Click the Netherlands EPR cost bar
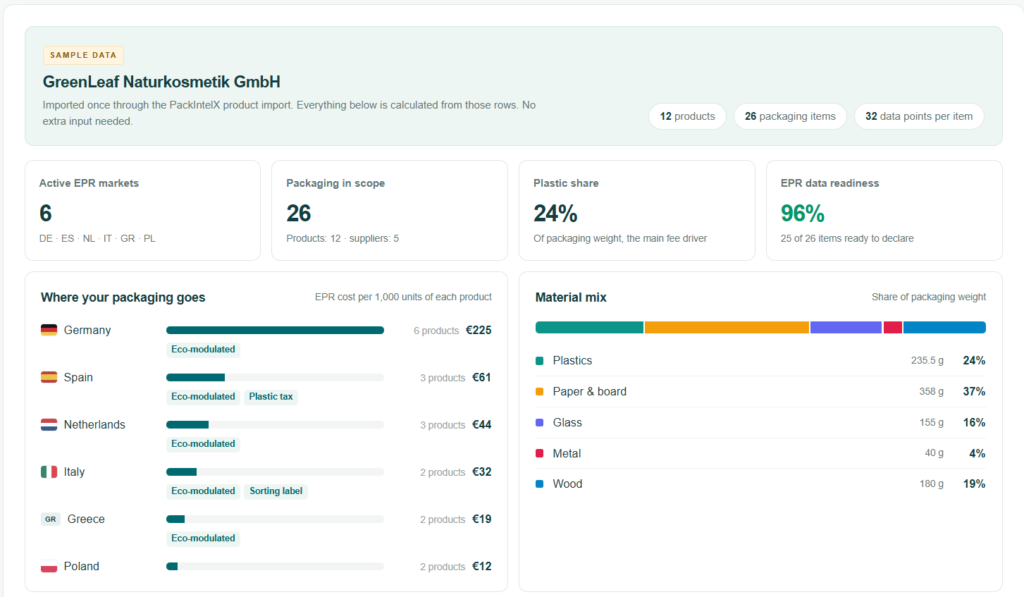This screenshot has width=1024, height=597. tap(275, 425)
